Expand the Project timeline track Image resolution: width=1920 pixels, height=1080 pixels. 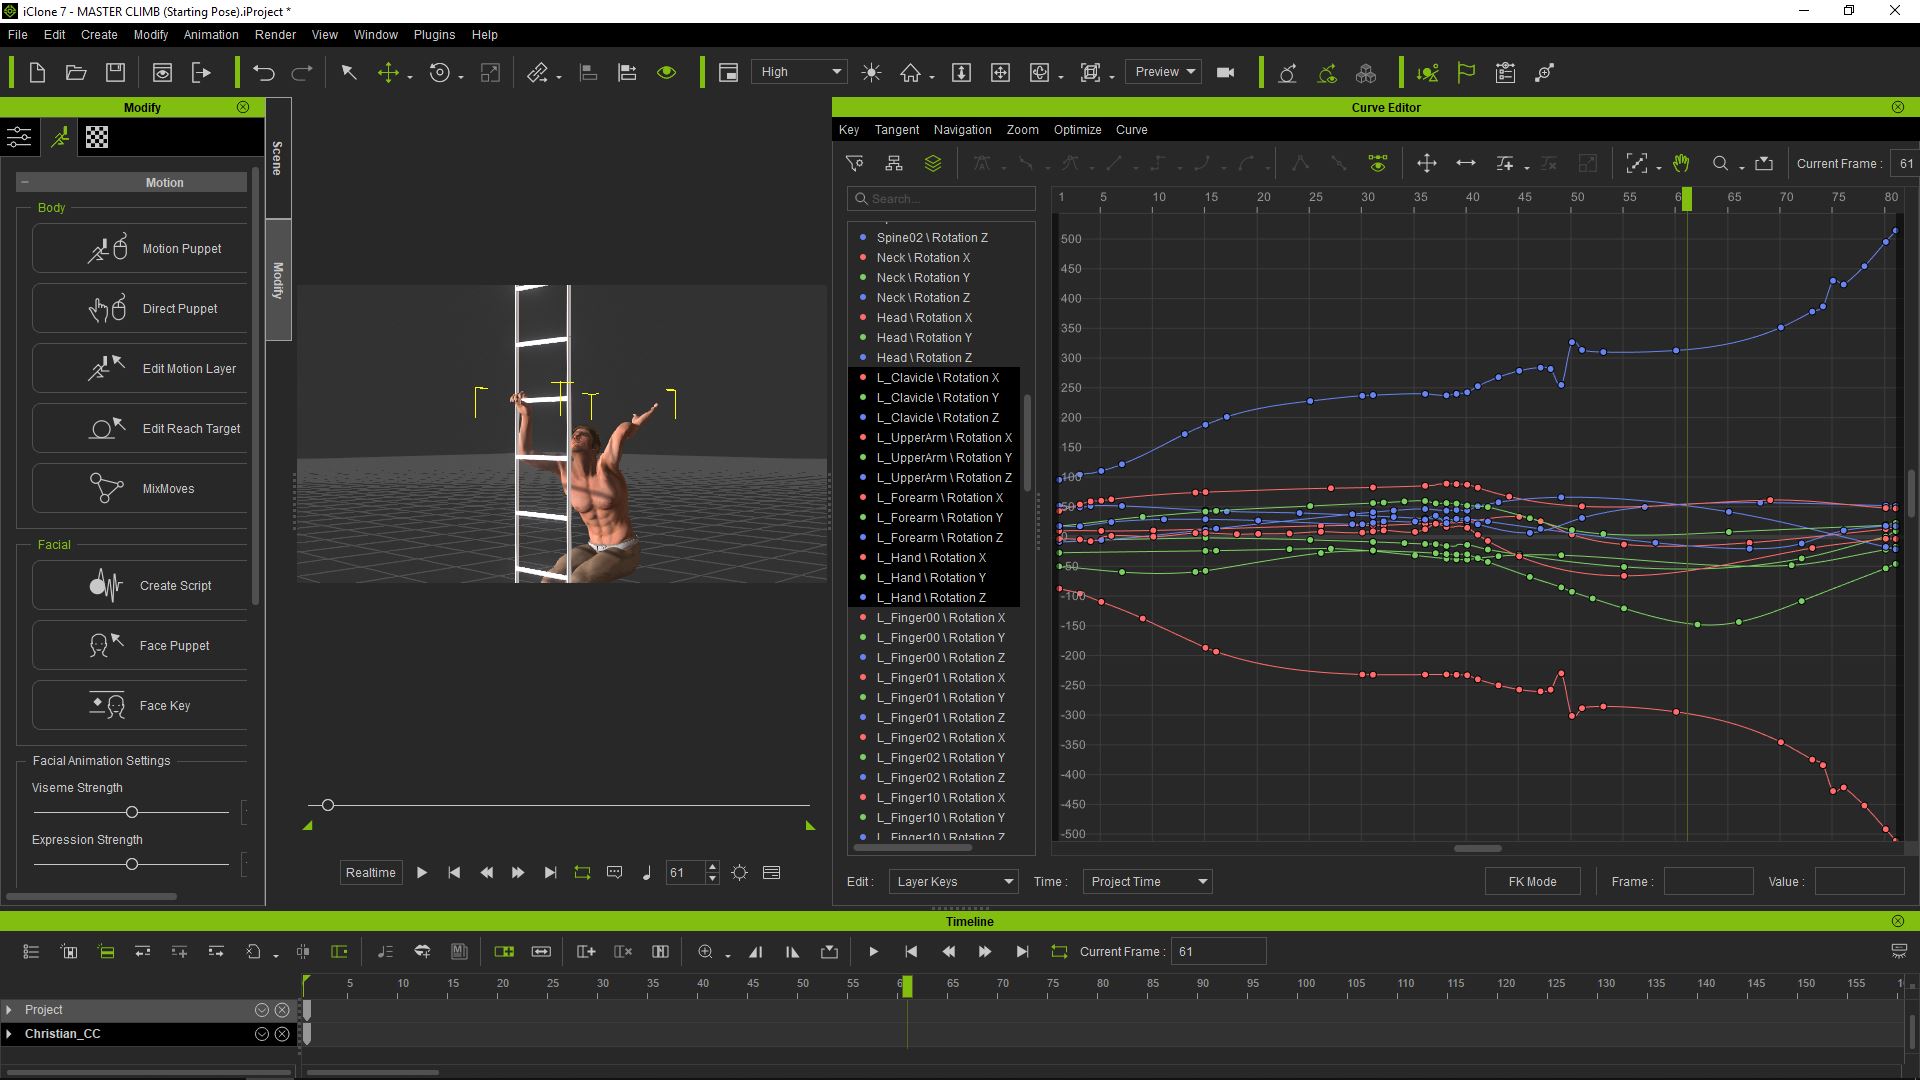click(10, 1009)
